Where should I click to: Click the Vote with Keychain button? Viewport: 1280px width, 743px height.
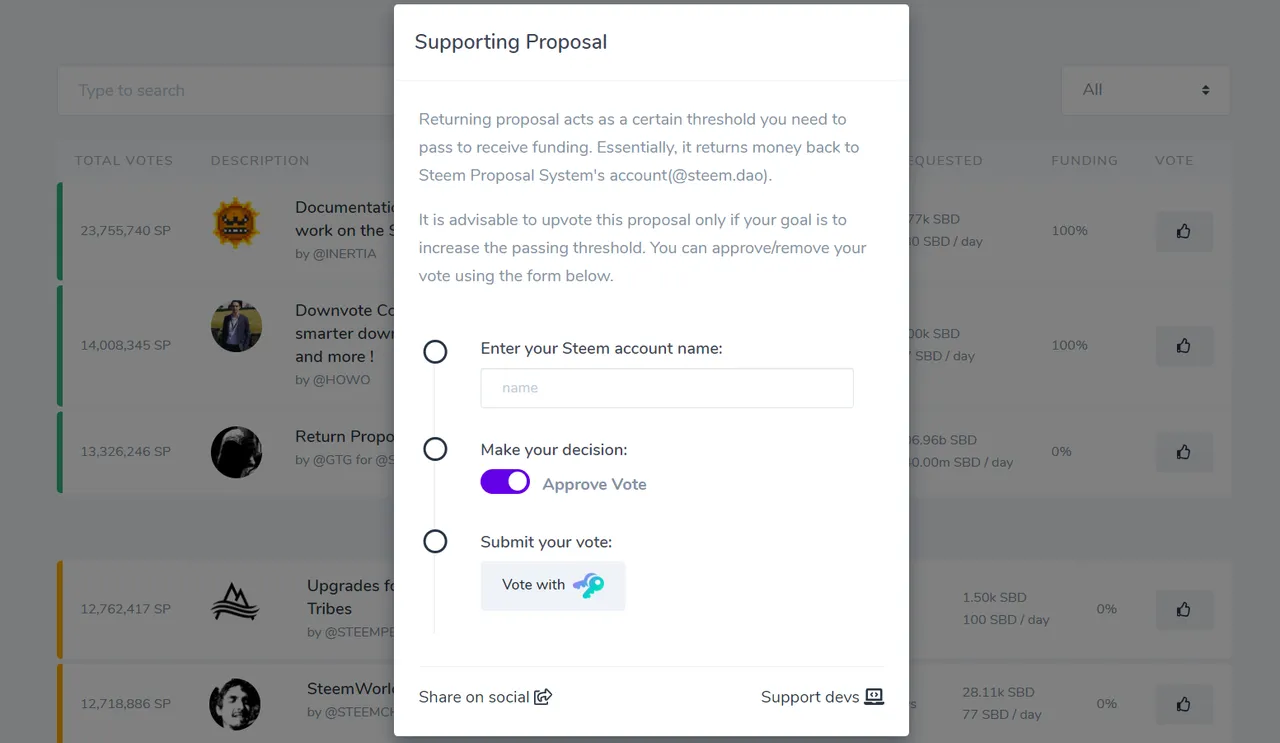coord(553,585)
